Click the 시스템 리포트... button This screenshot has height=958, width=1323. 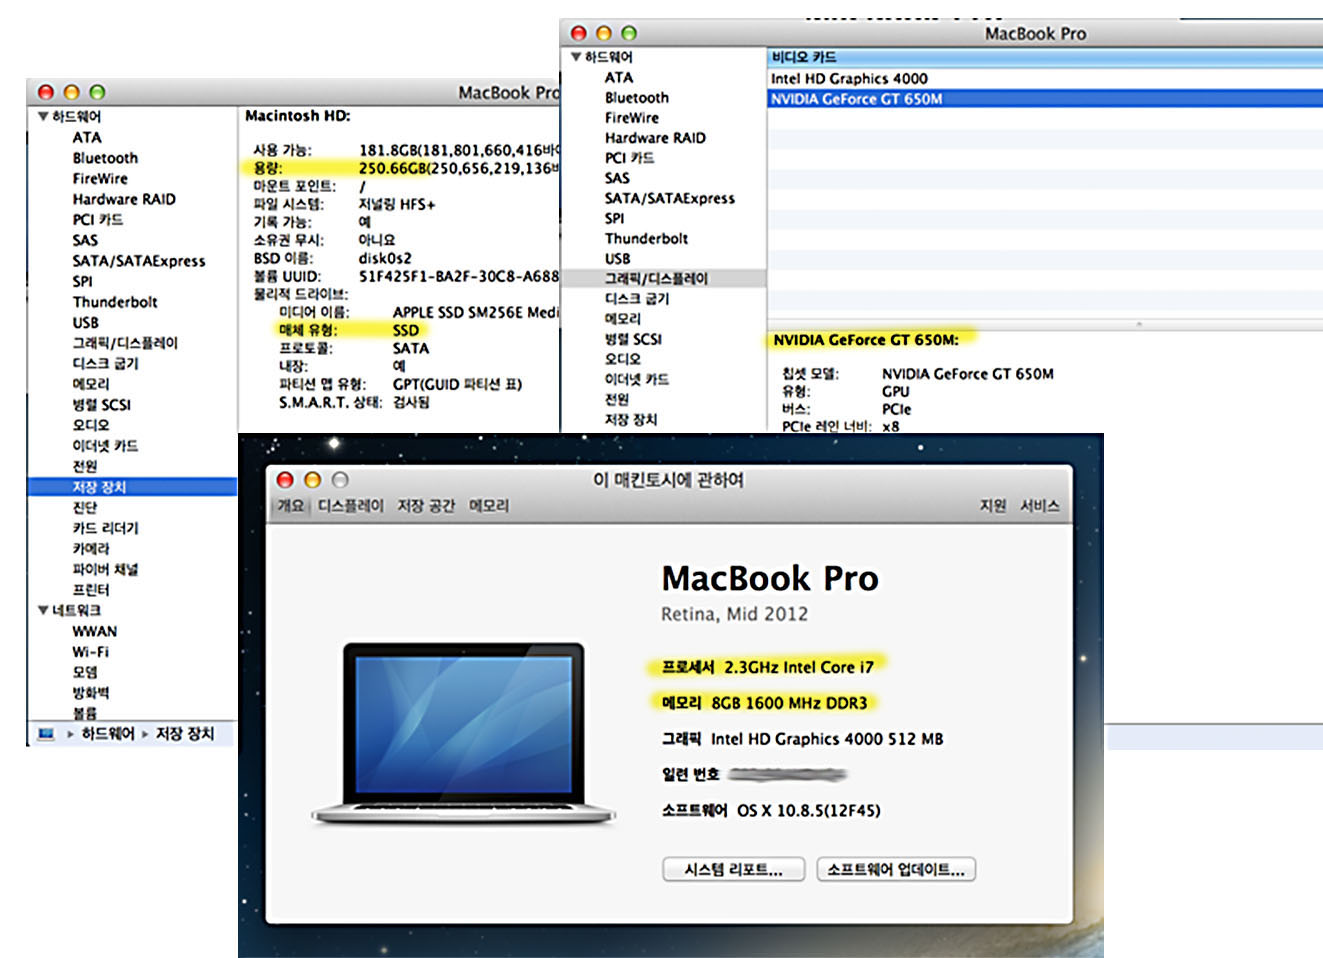pos(733,870)
